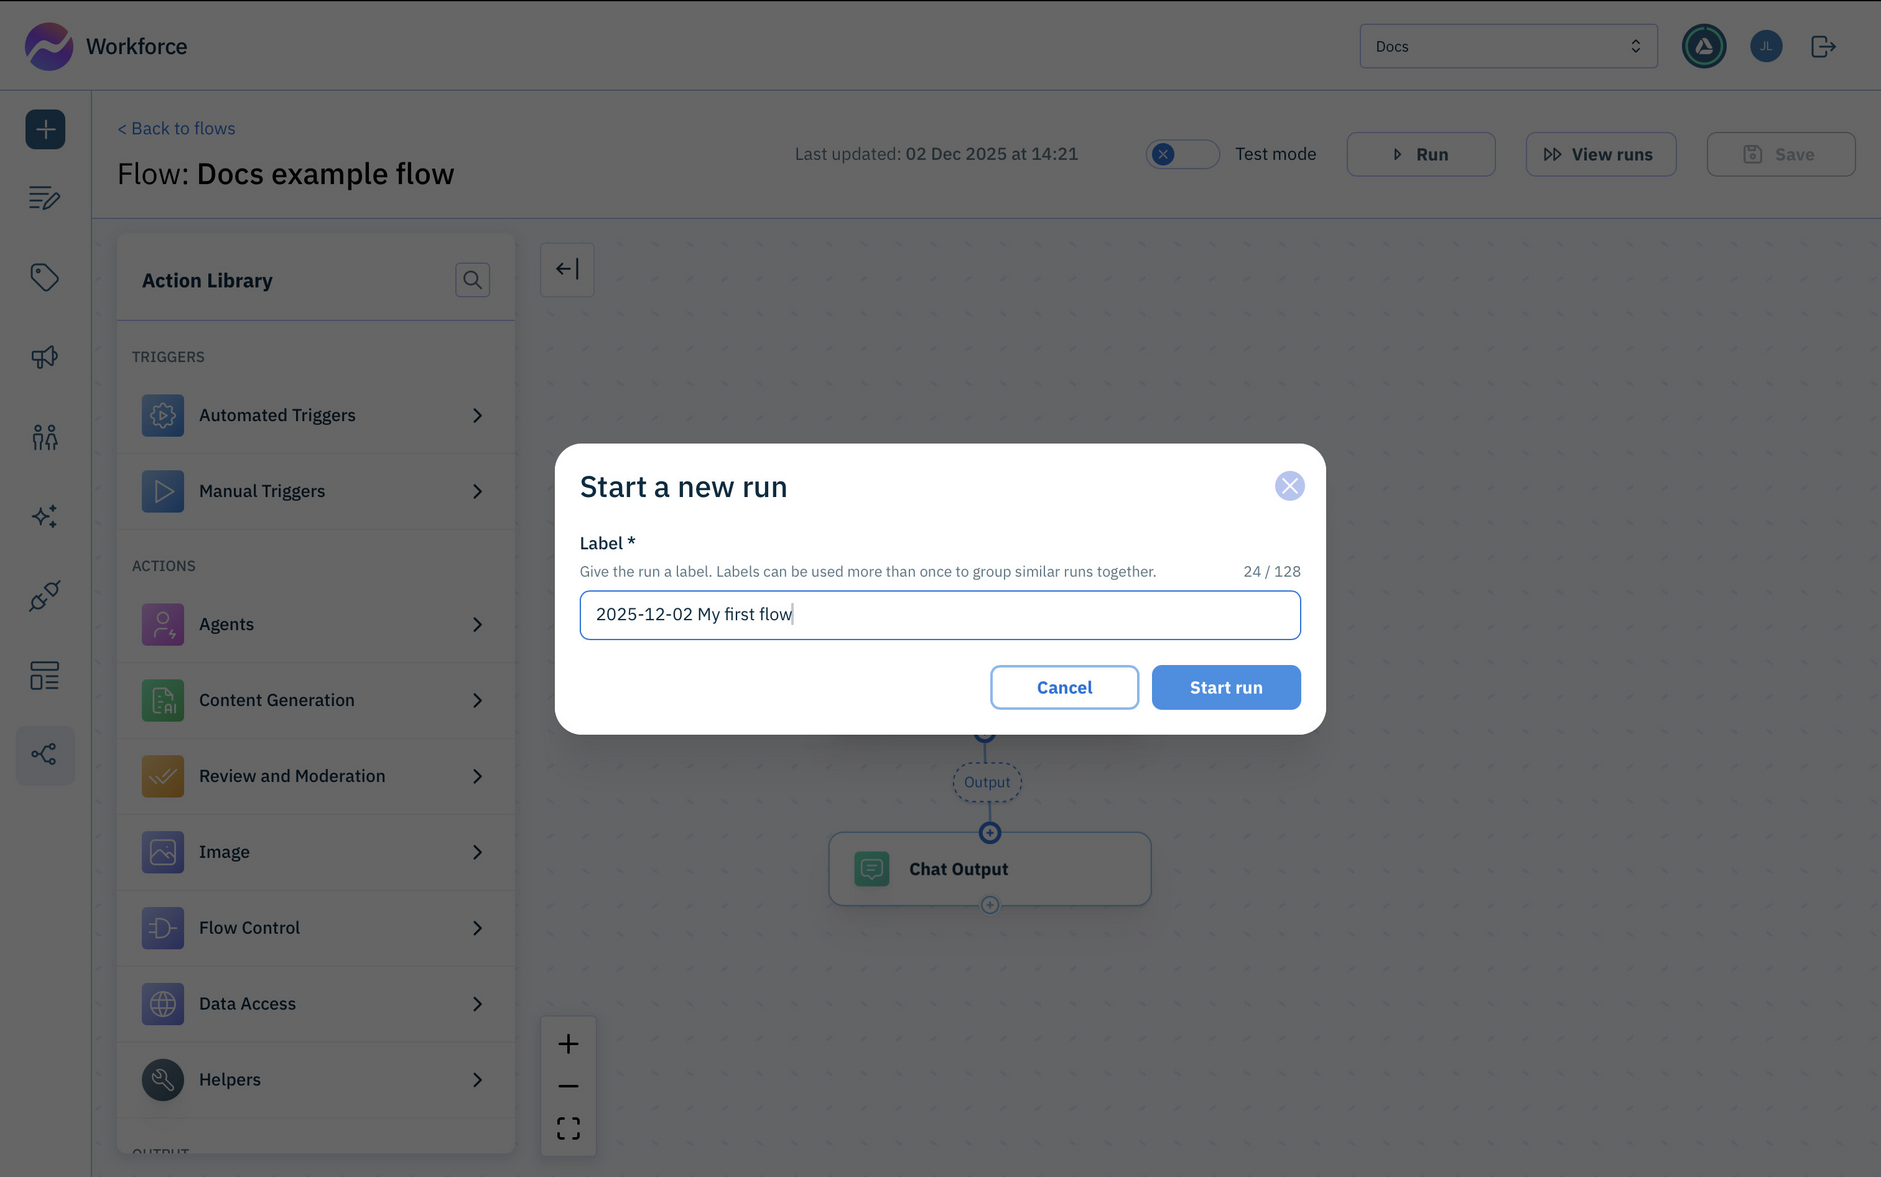The height and width of the screenshot is (1177, 1881).
Task: Select the sparkles AI icon in sidebar
Action: point(45,516)
